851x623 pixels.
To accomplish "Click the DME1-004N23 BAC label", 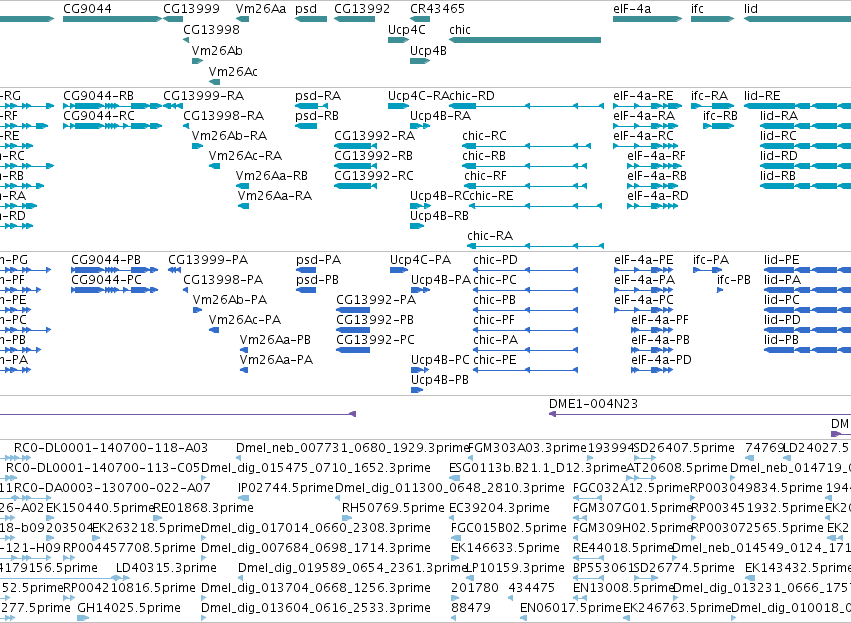I will click(593, 404).
